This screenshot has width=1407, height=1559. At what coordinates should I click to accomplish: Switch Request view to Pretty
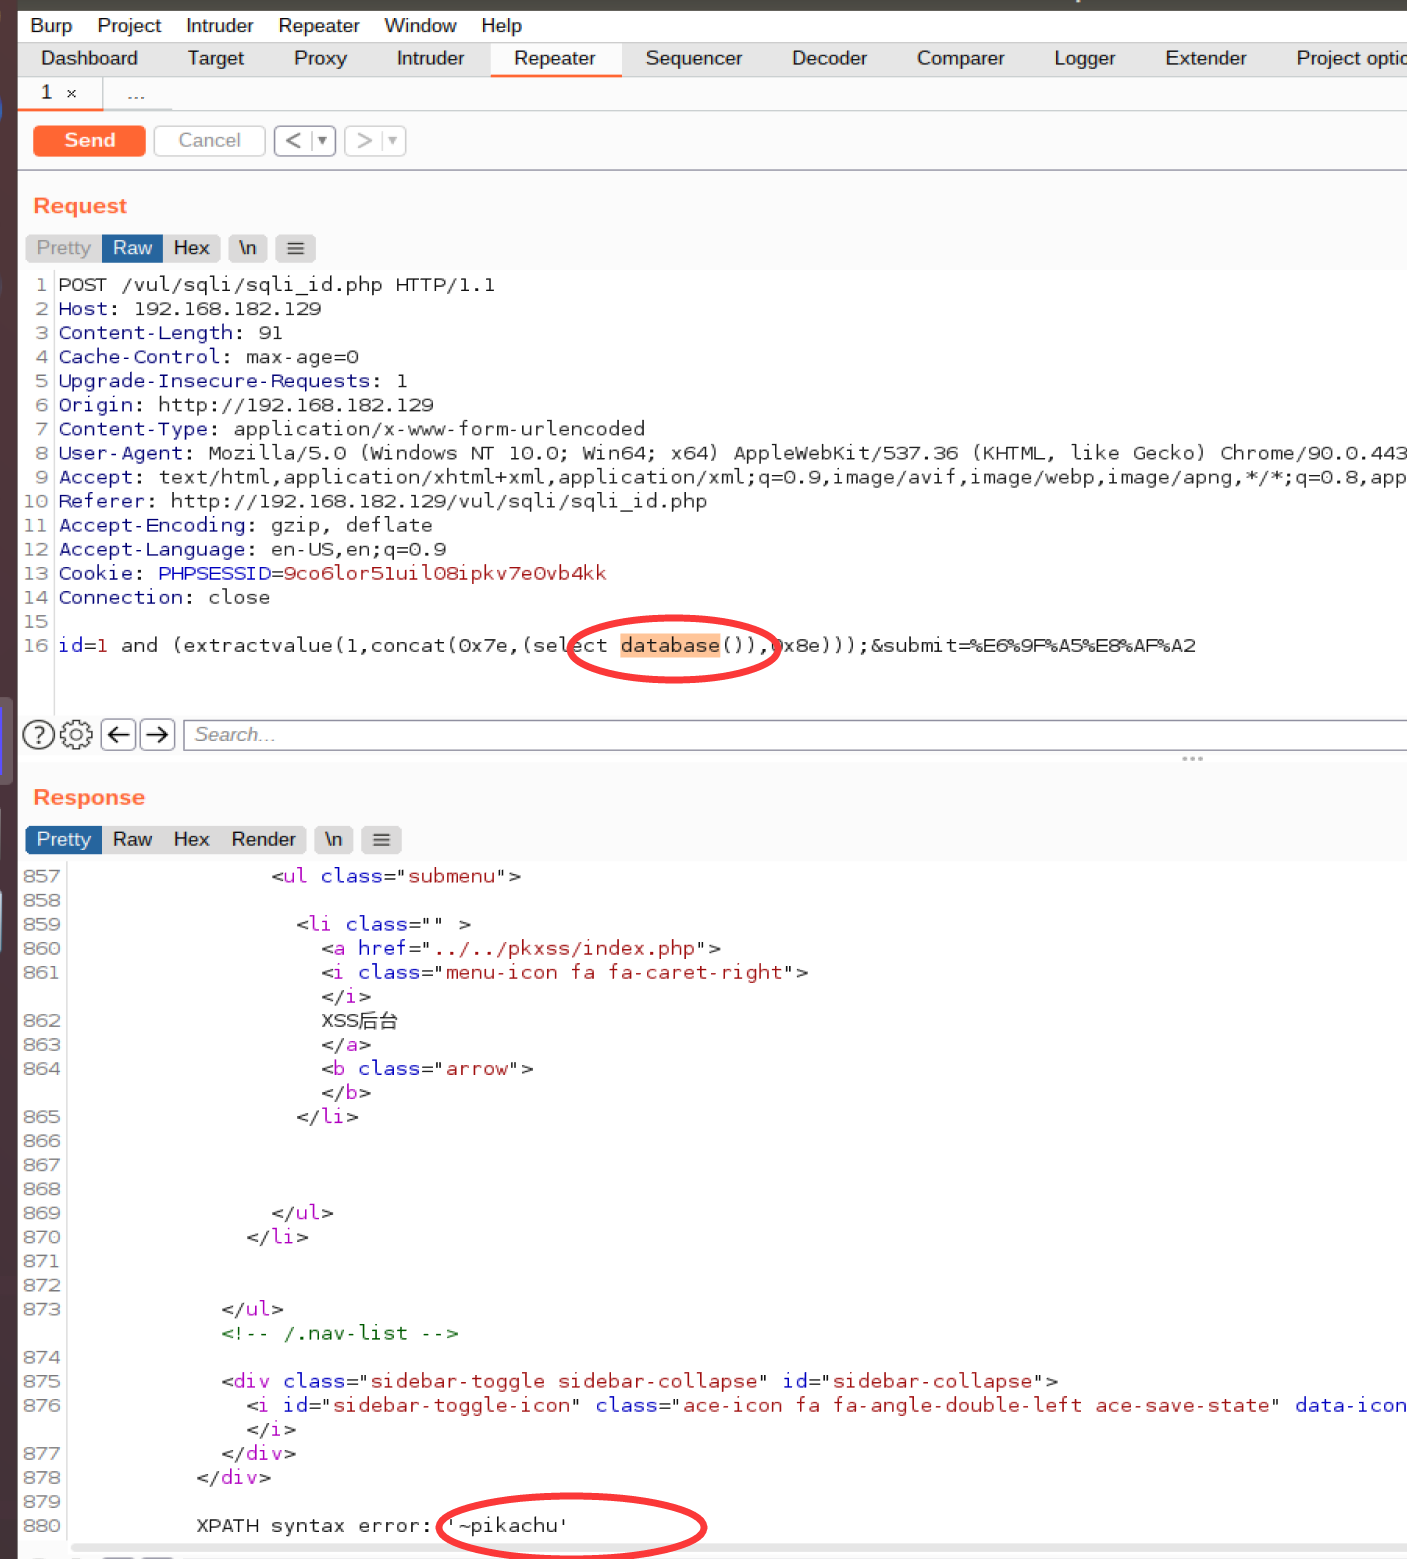(x=63, y=247)
